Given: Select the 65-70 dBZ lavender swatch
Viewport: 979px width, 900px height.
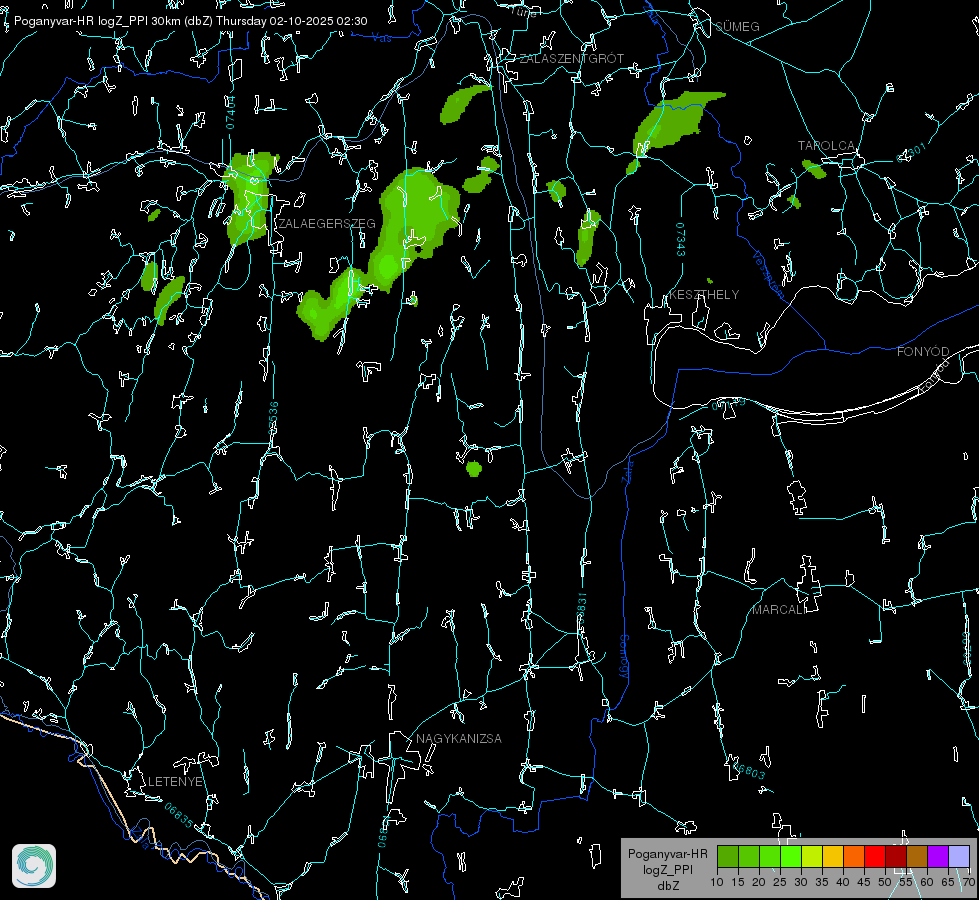Looking at the screenshot, I should 958,856.
